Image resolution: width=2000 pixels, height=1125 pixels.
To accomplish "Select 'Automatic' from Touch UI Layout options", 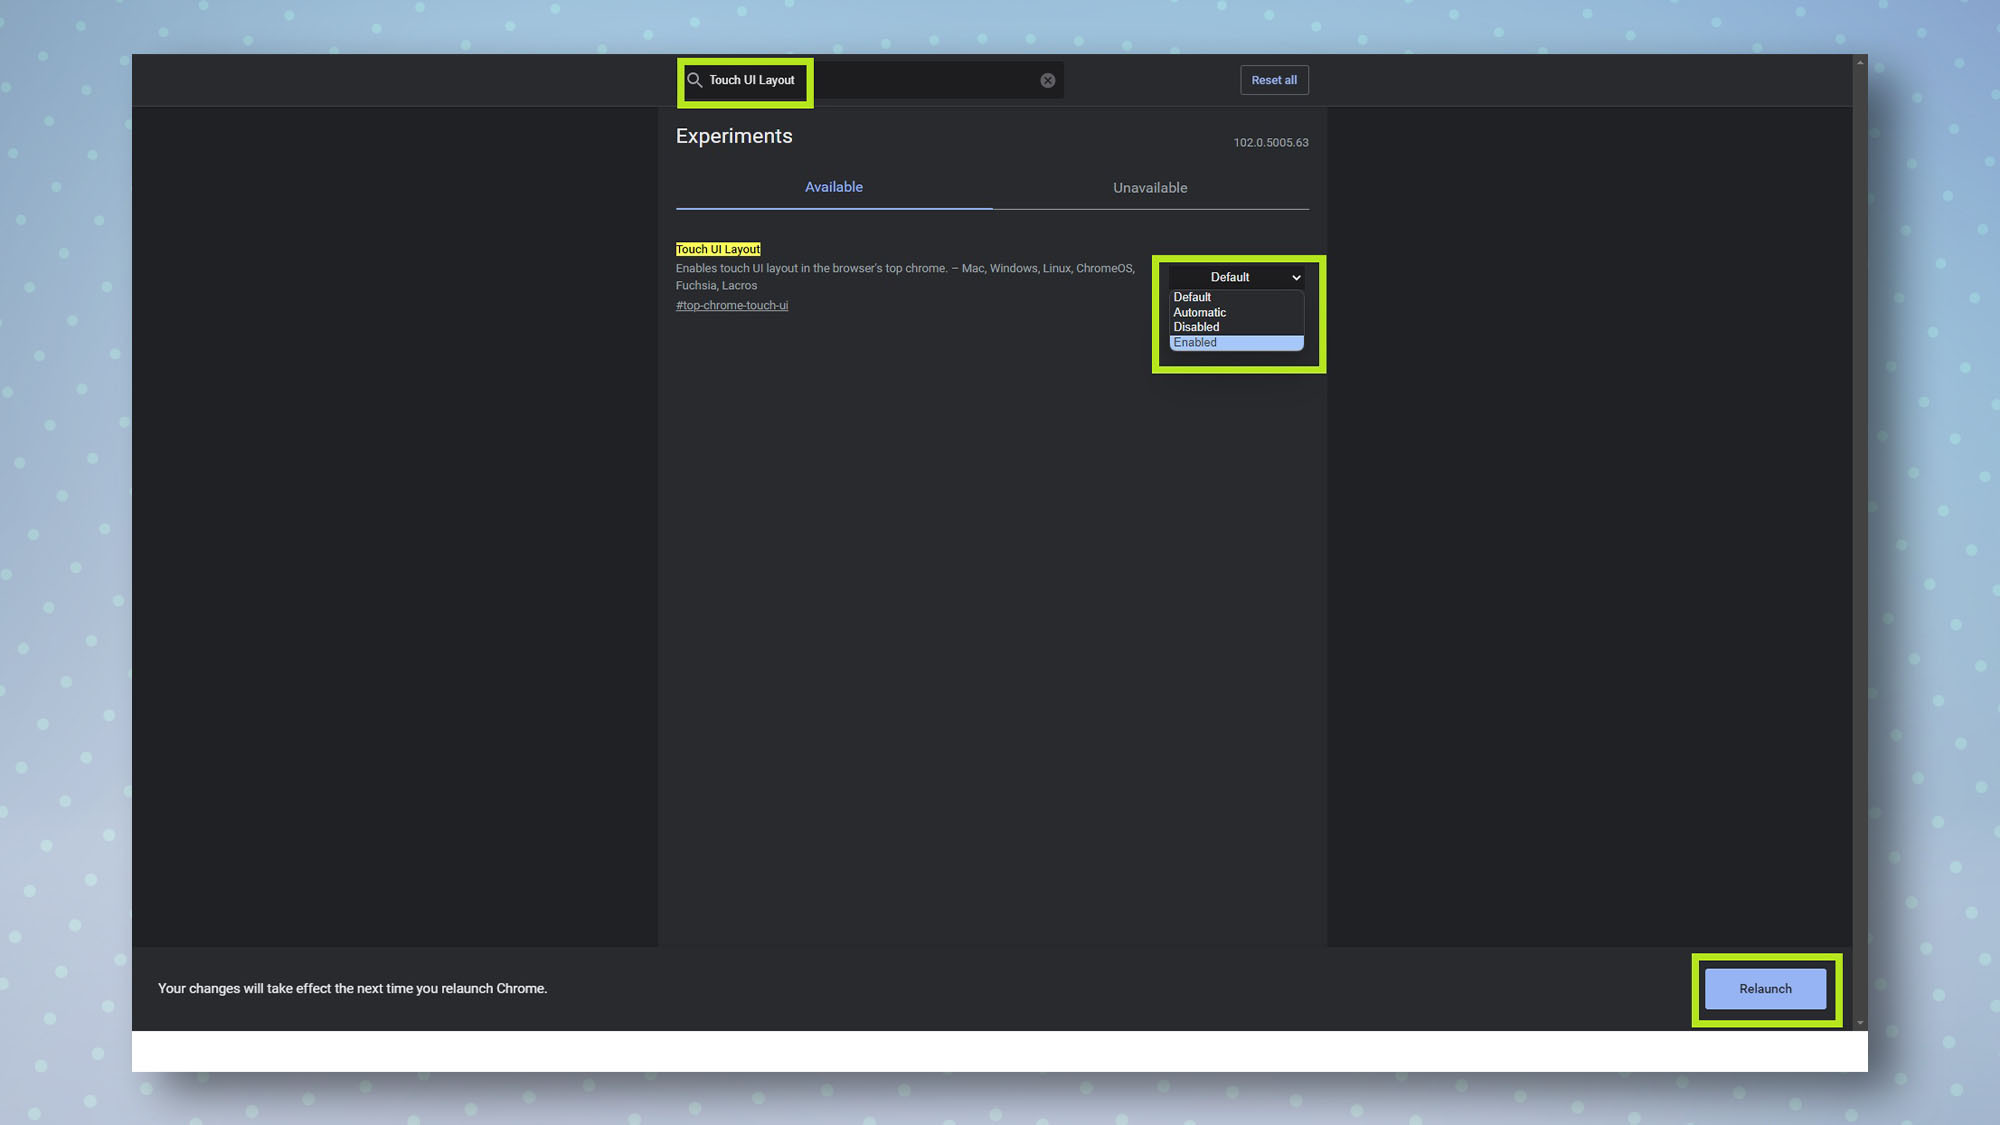I will [x=1199, y=312].
